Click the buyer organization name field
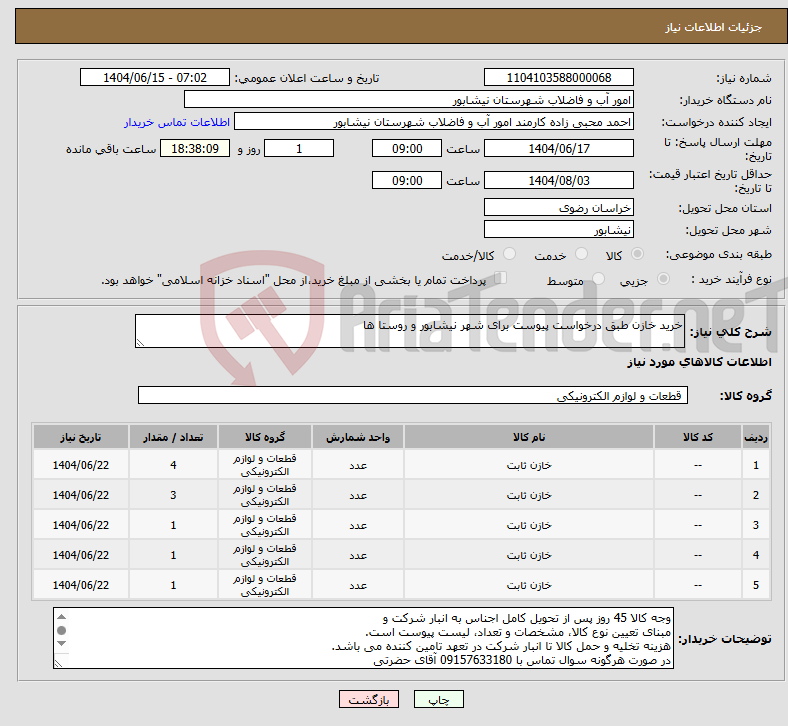The height and width of the screenshot is (726, 788). (409, 99)
